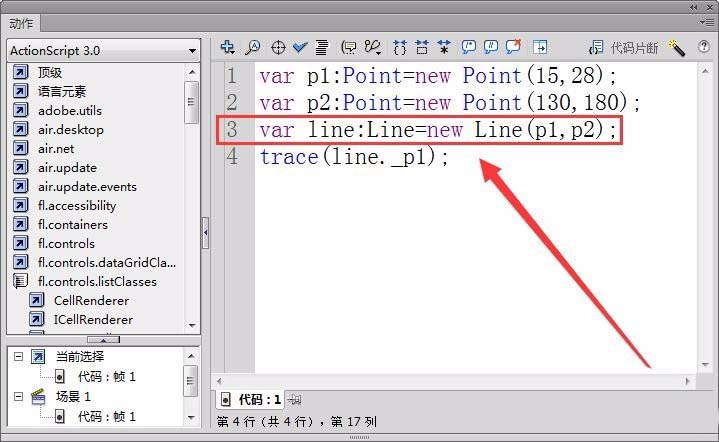Close the Actions panel with X
The image size is (719, 442).
[709, 7]
